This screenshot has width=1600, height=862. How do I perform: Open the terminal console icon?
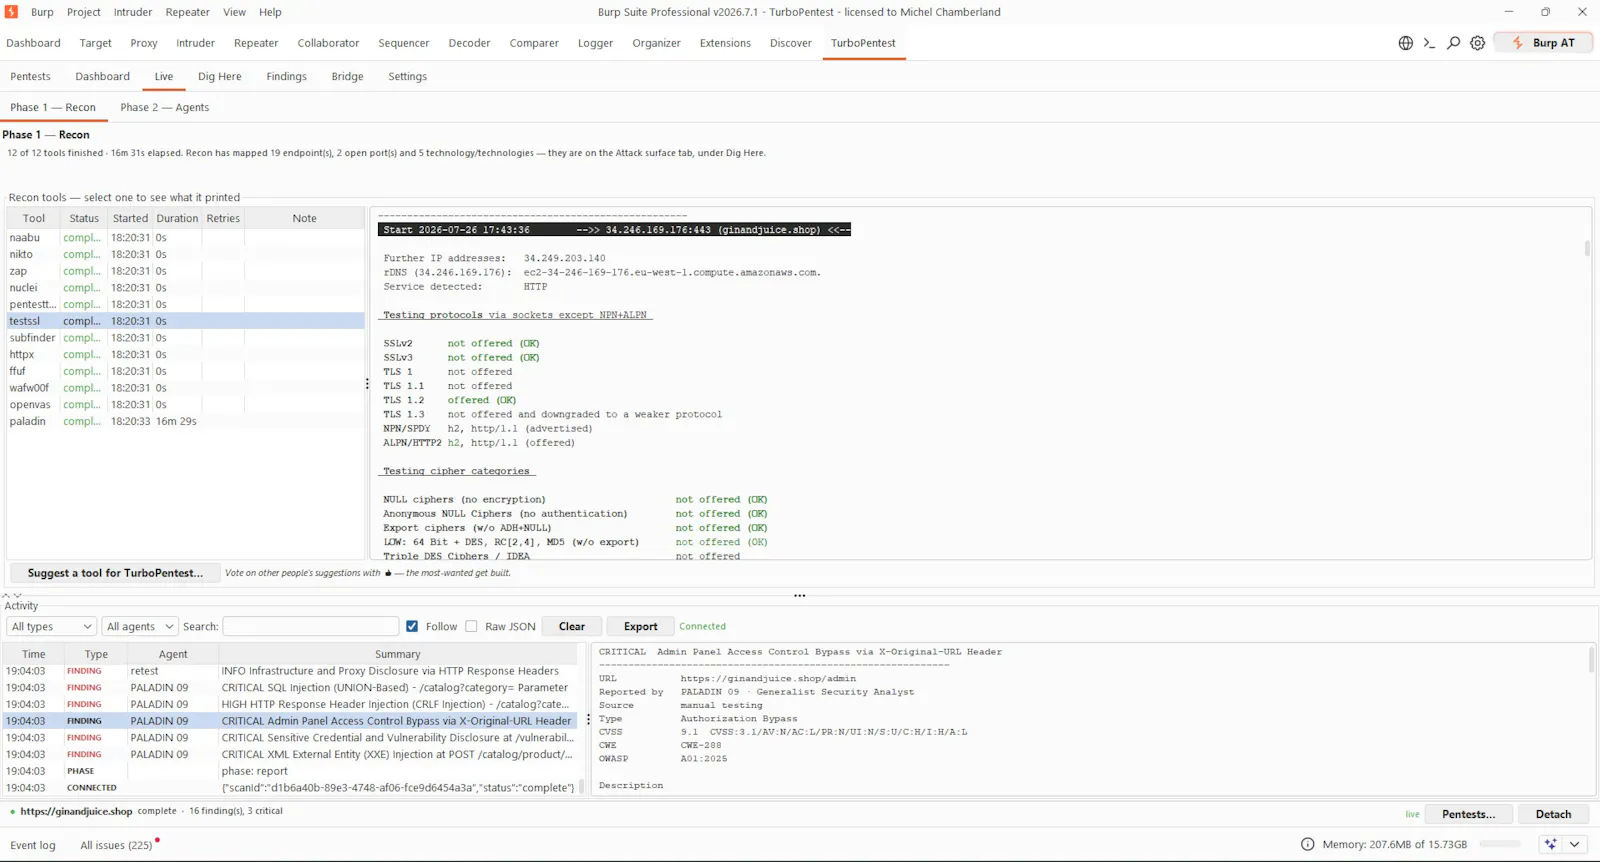(x=1429, y=43)
